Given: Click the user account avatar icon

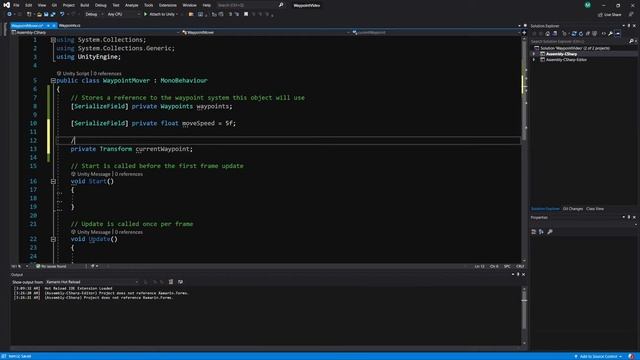Looking at the screenshot, I should (x=587, y=5).
